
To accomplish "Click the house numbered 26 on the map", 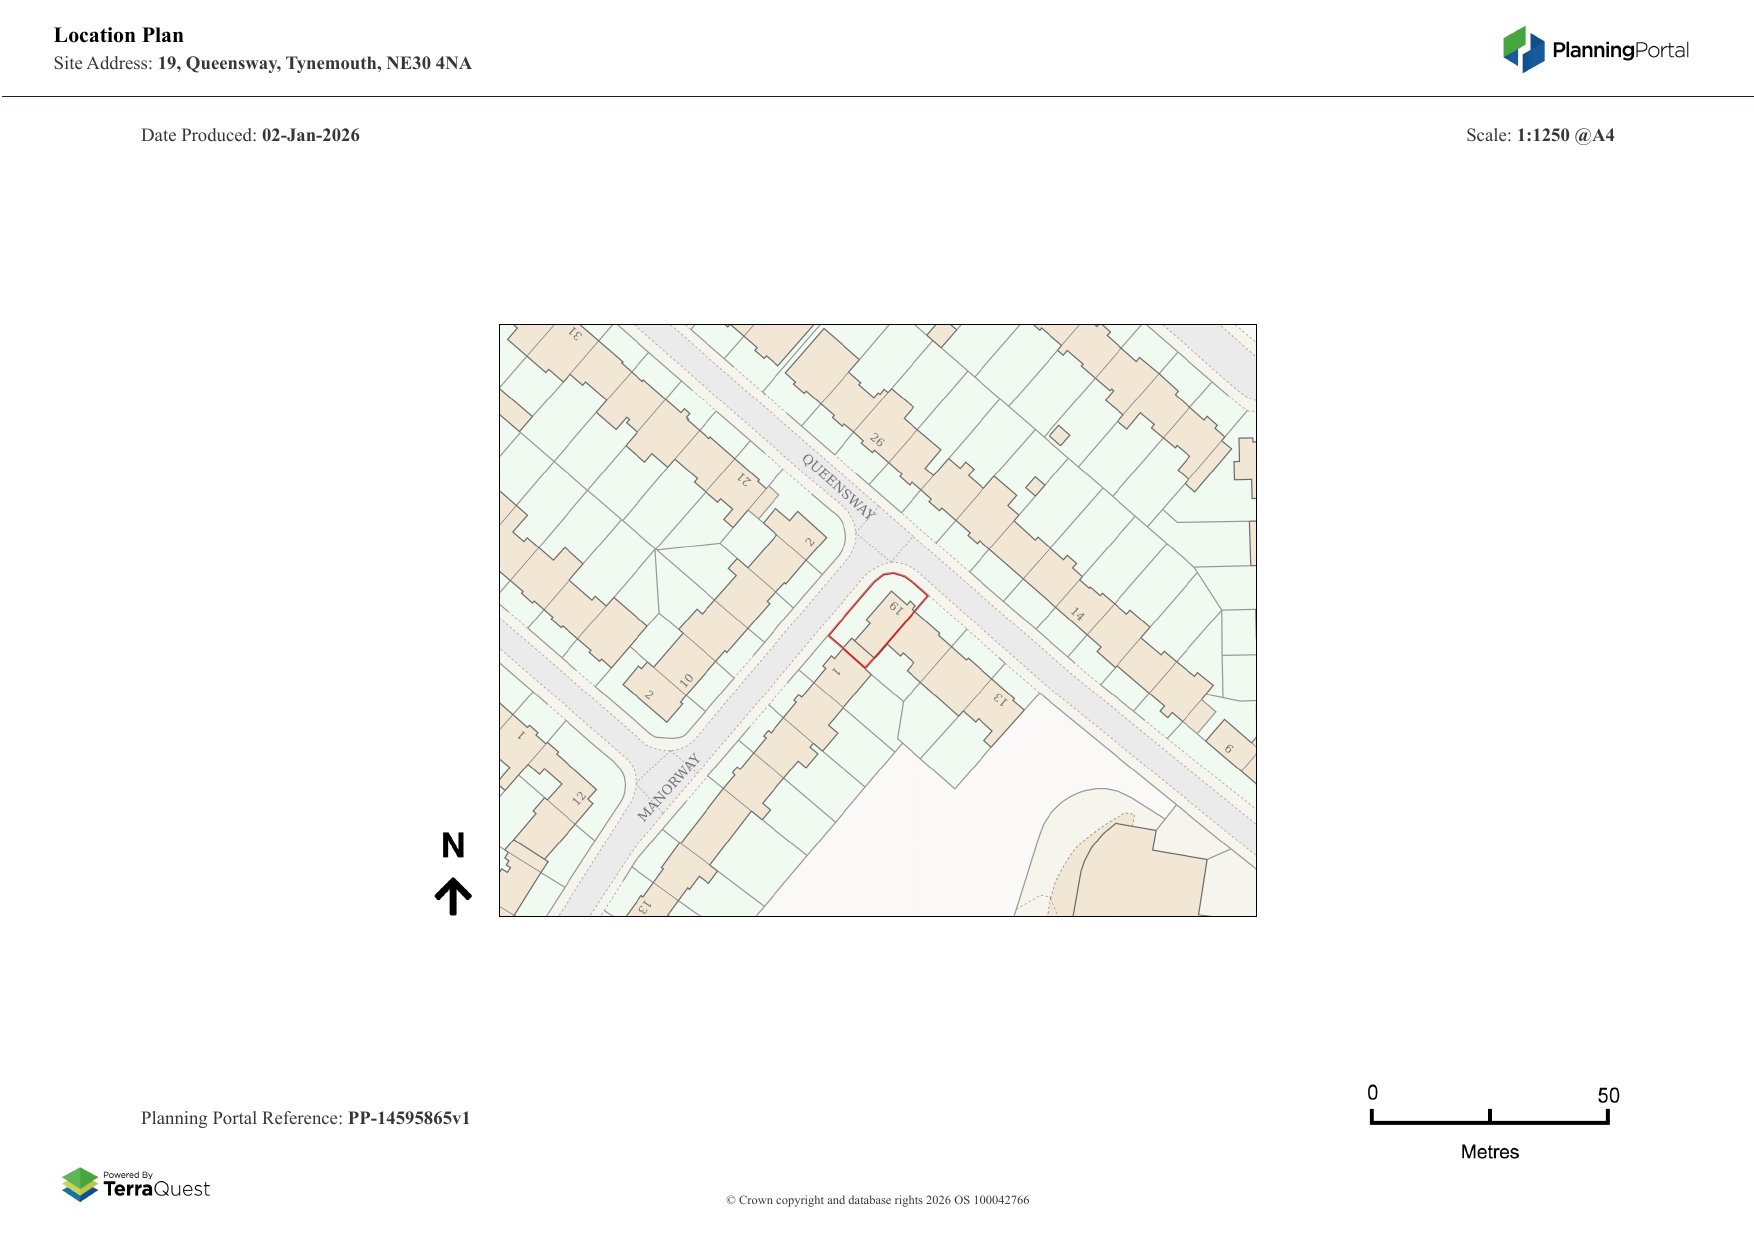I will click(x=877, y=440).
